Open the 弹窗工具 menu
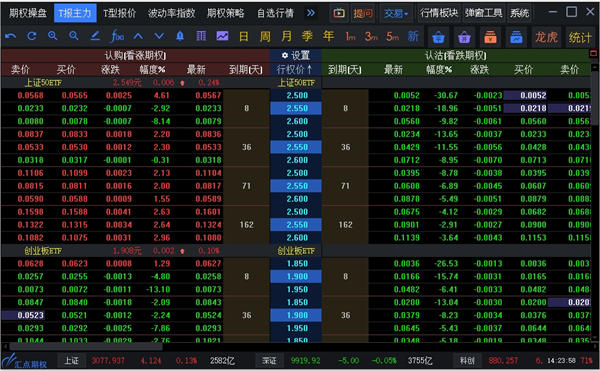Viewport: 600px width, 371px height. point(484,13)
